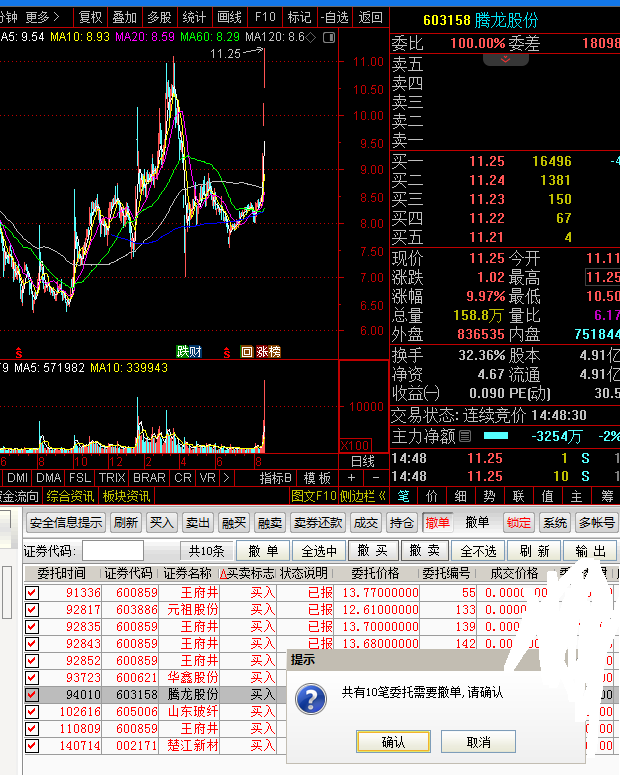Click 撤买 to cancel buy orders
Screen dimensions: 620x775
tap(372, 551)
